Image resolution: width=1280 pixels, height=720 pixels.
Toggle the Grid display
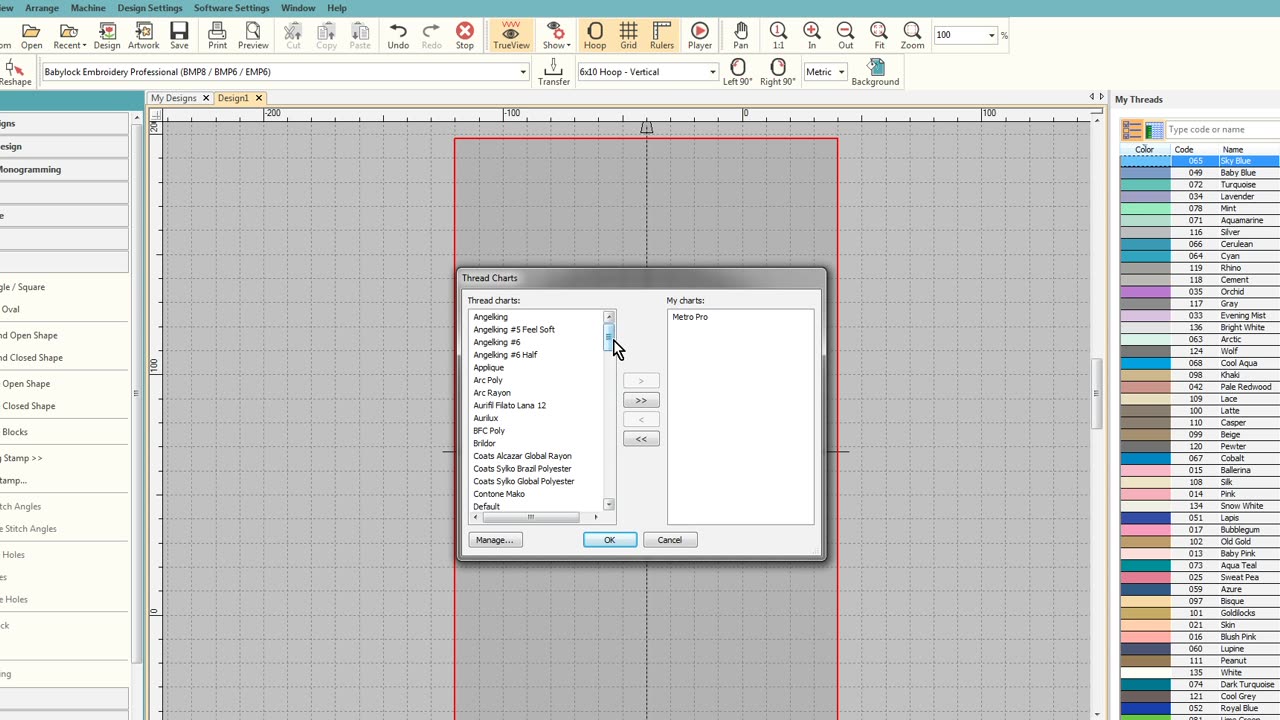(628, 36)
